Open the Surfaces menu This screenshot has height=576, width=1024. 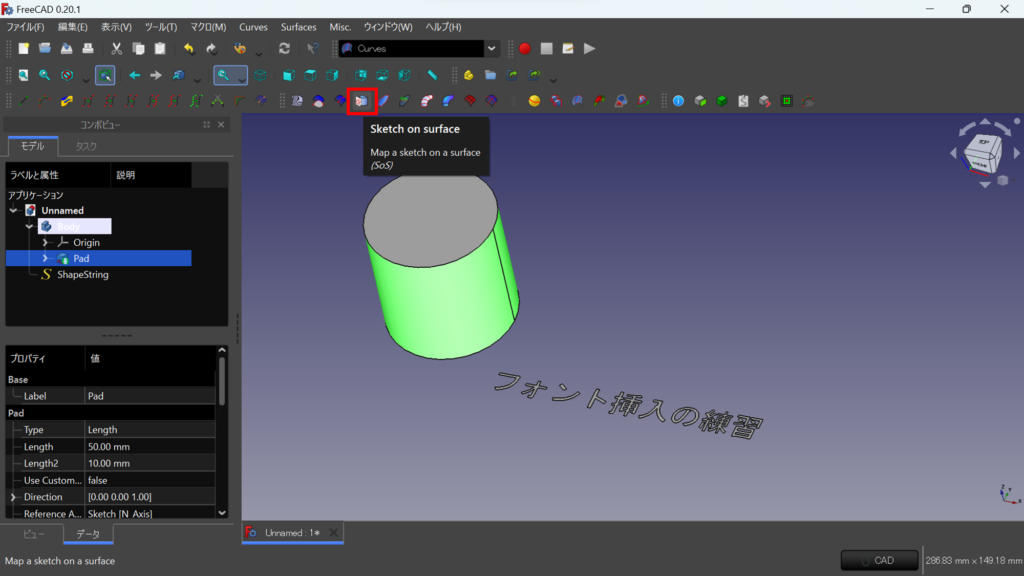click(298, 27)
